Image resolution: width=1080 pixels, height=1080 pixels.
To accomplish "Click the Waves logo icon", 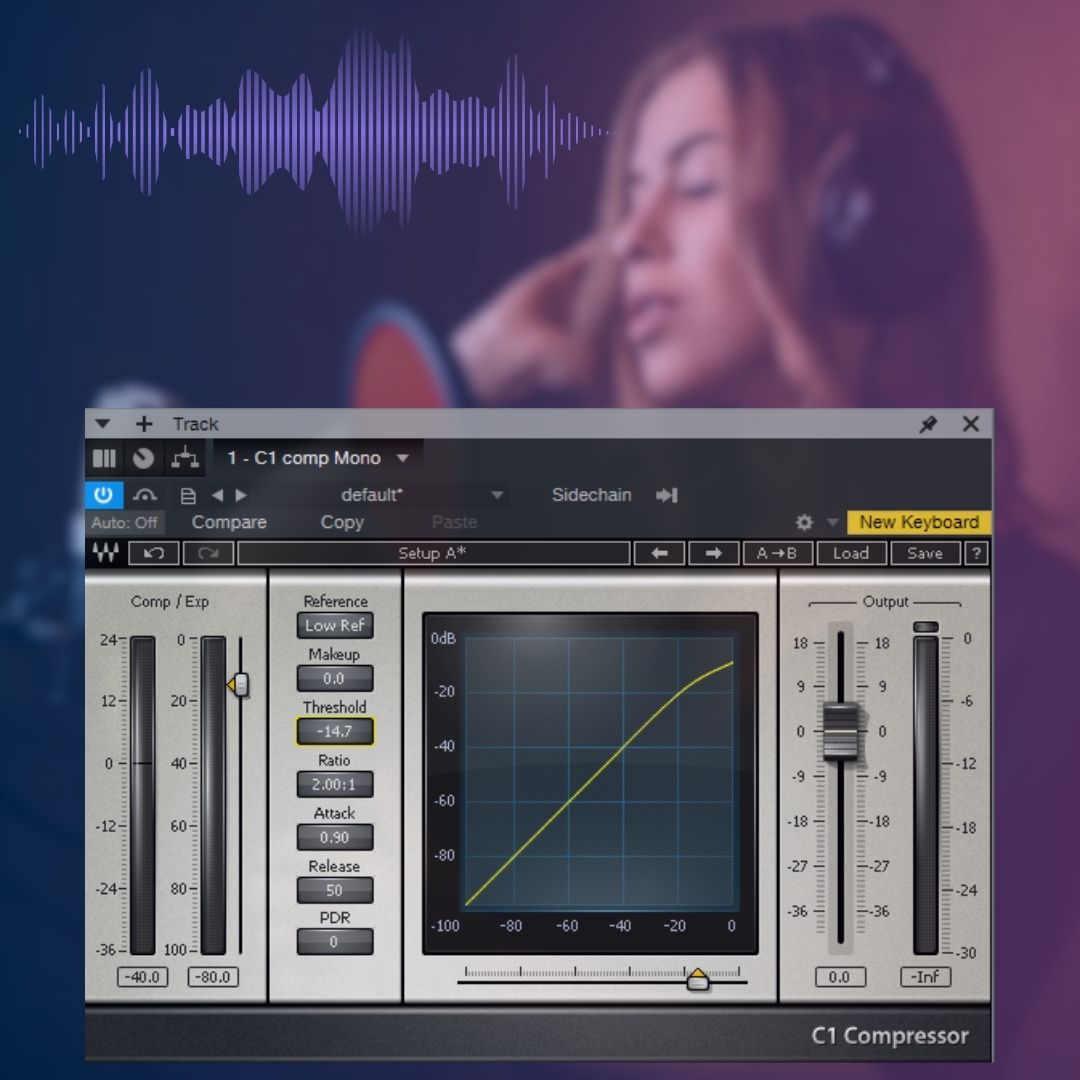I will point(105,553).
